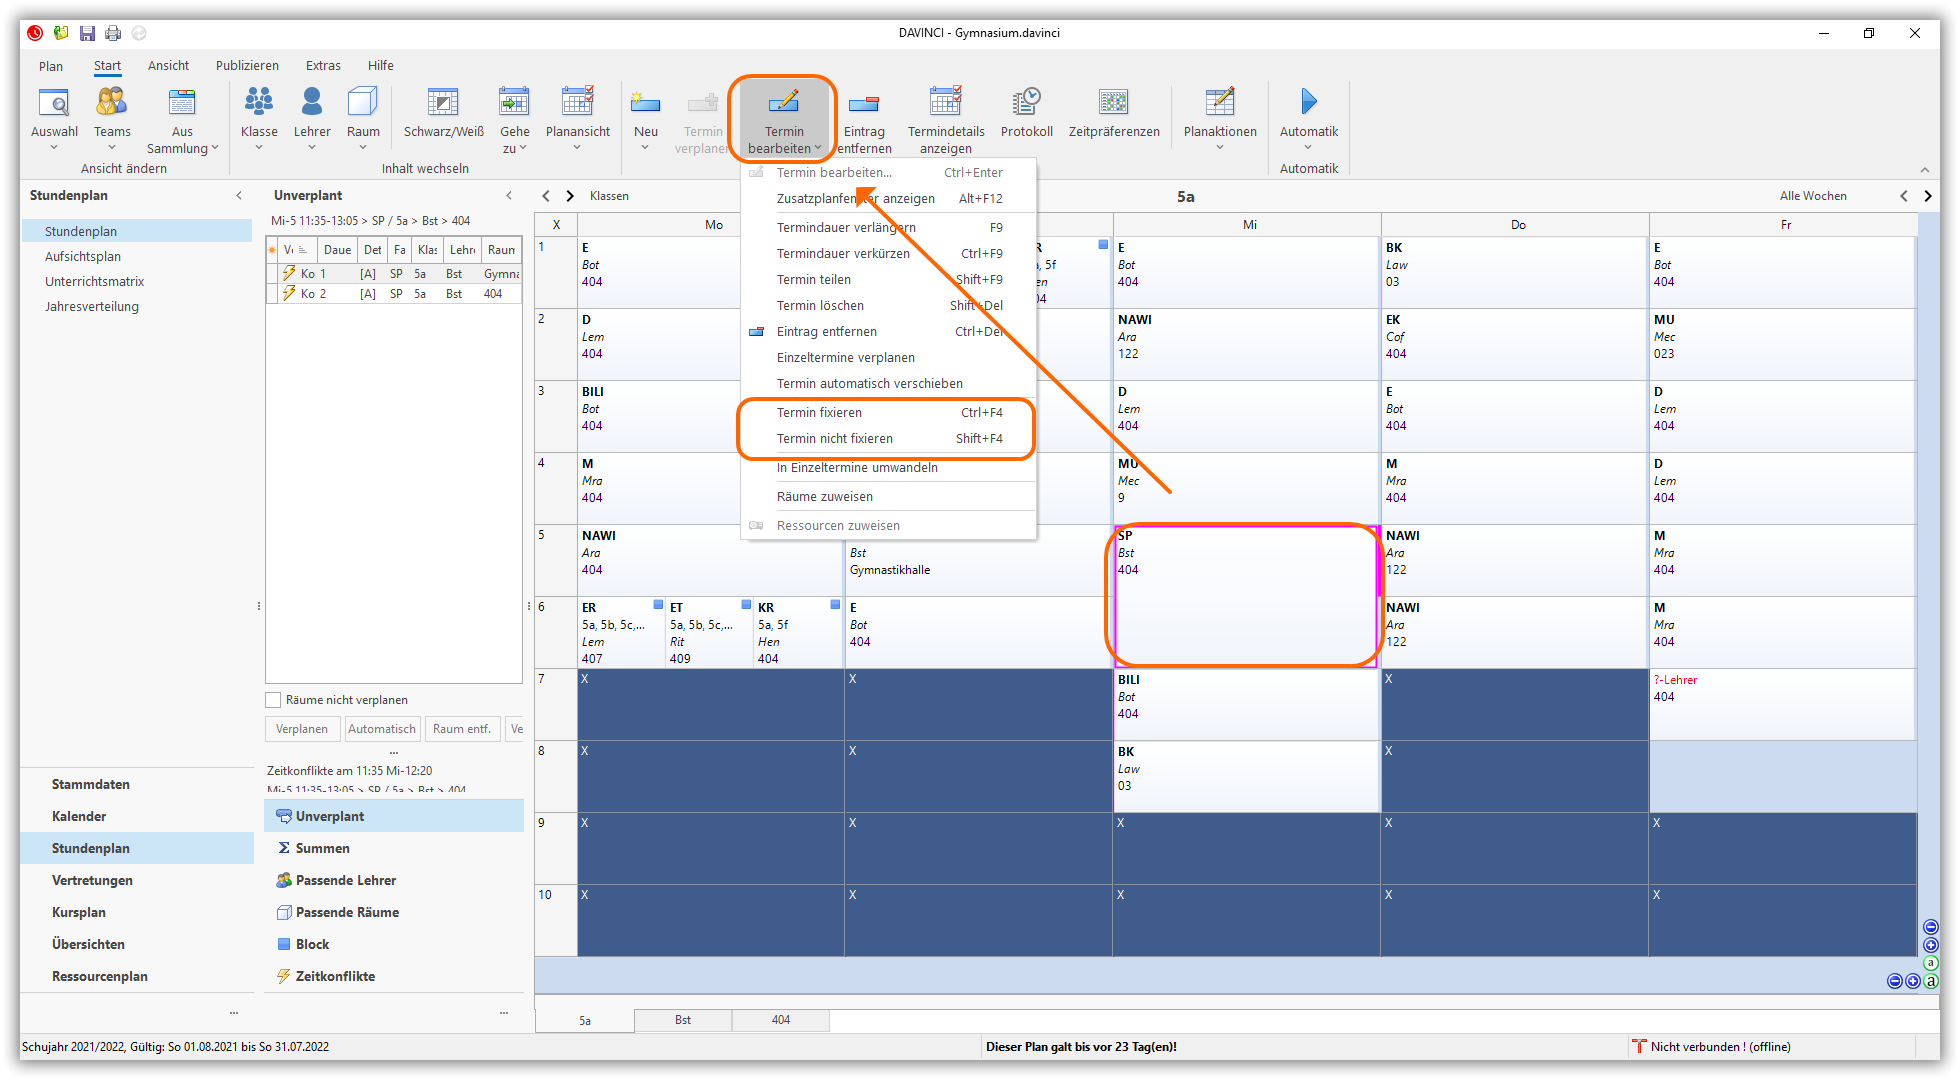Click the Zeitpräferenzen icon
The image size is (1960, 1080).
(1113, 102)
